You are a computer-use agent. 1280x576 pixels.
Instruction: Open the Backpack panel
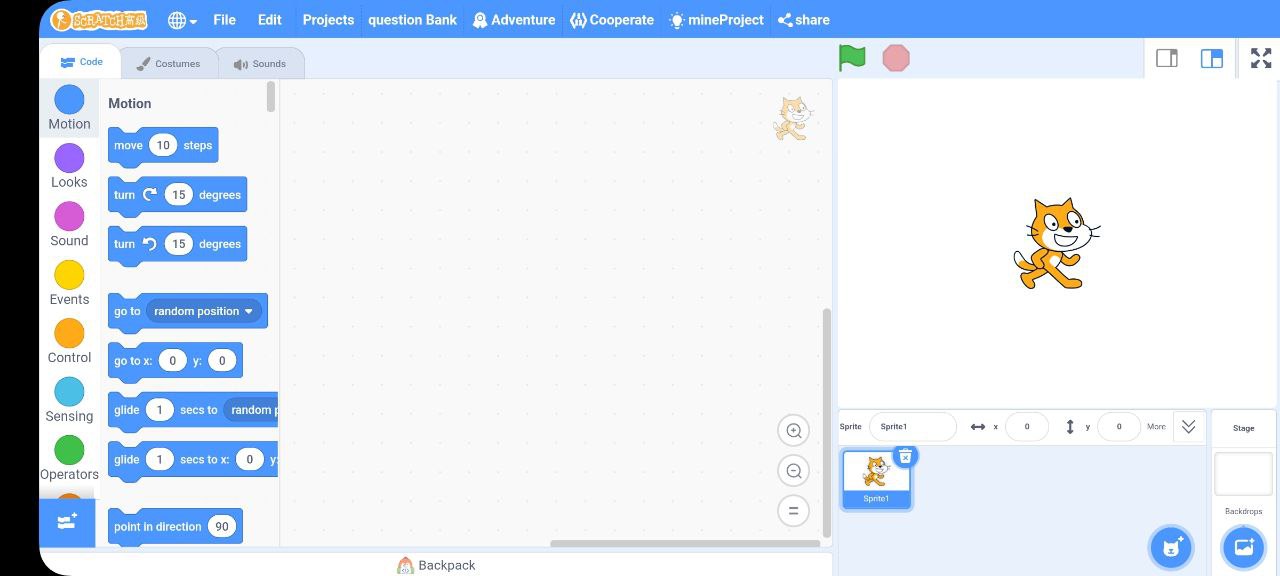tap(436, 565)
